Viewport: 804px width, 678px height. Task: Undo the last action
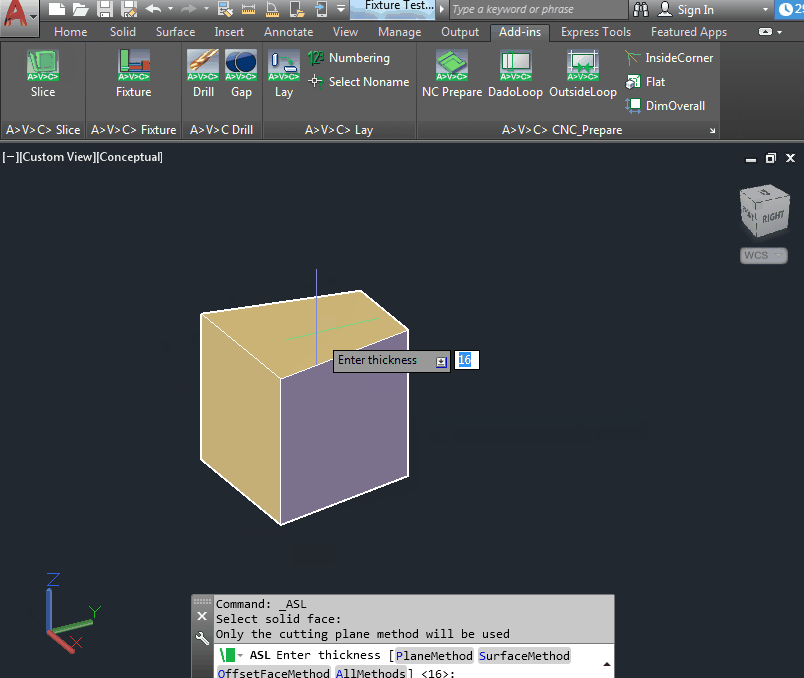(x=153, y=9)
